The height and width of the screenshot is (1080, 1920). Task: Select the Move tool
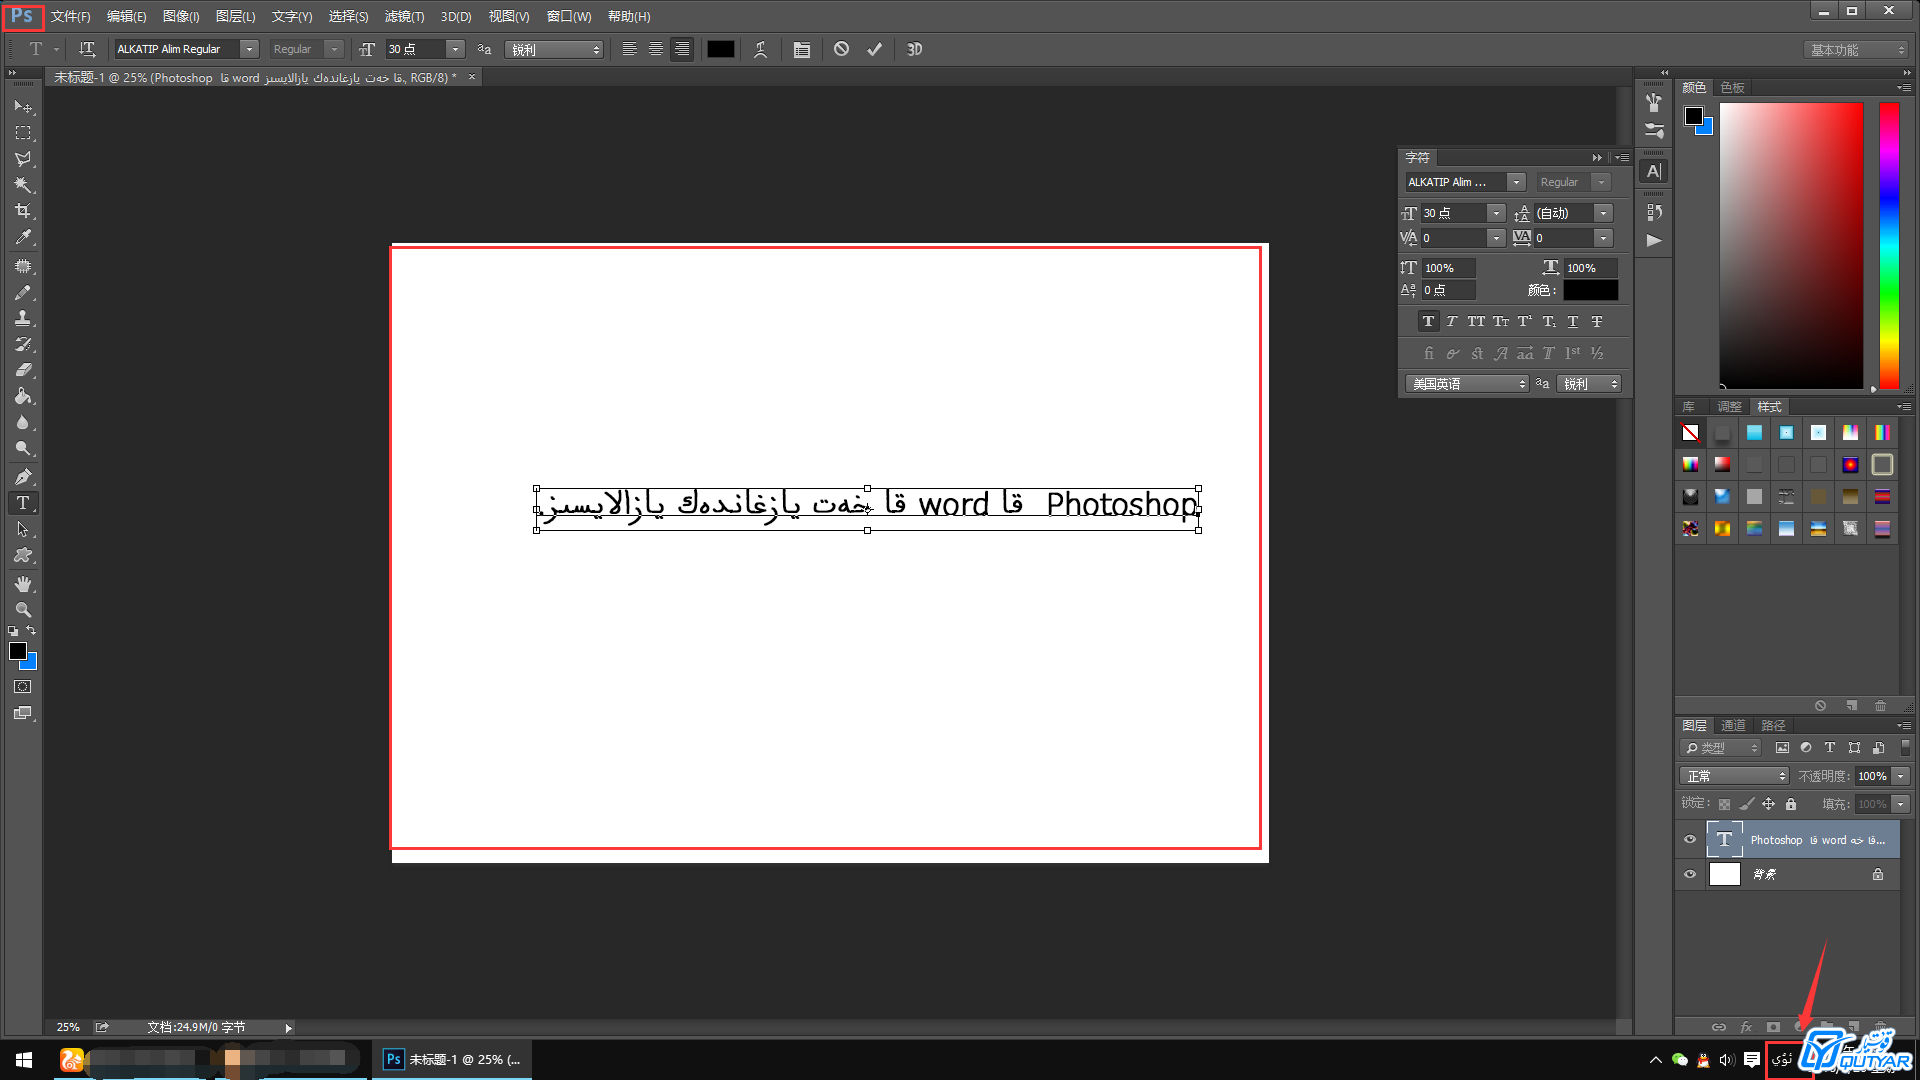[23, 107]
